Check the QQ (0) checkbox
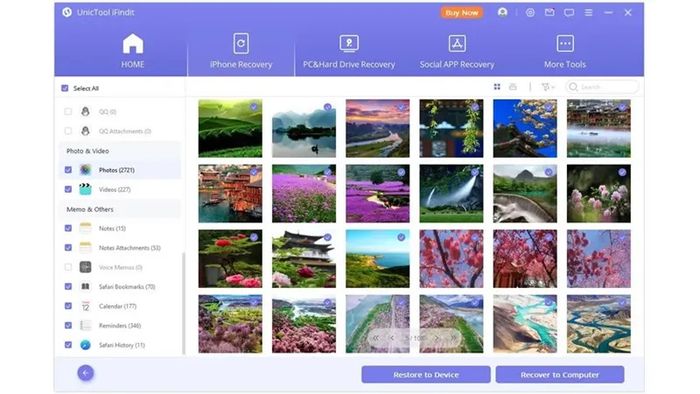700x394 pixels. coord(68,112)
